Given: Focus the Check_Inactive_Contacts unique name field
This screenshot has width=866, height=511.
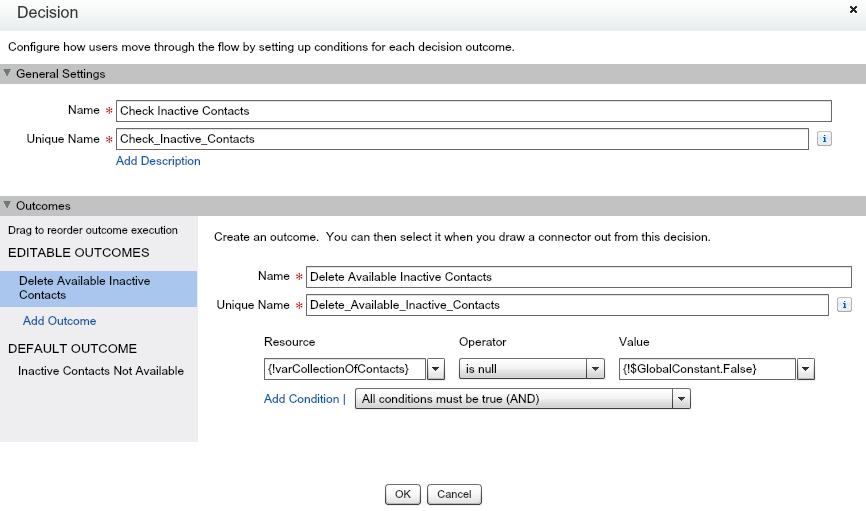Looking at the screenshot, I should [x=462, y=139].
